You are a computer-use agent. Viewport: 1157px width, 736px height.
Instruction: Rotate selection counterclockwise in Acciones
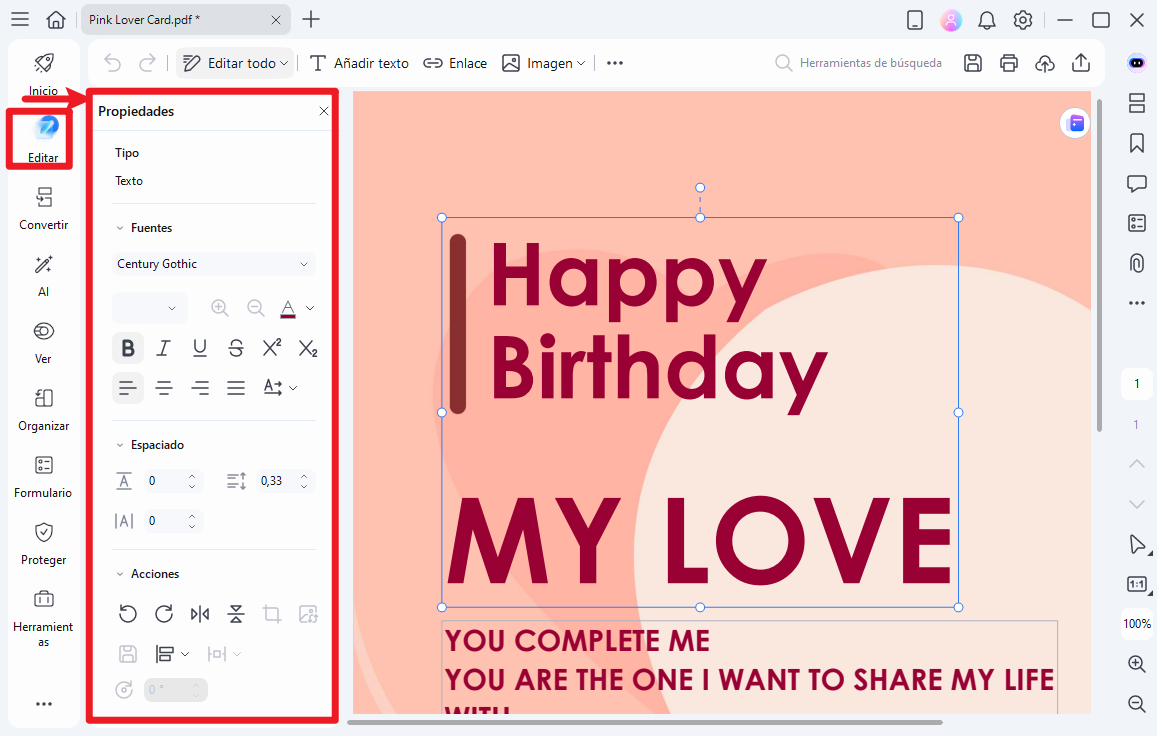tap(127, 614)
